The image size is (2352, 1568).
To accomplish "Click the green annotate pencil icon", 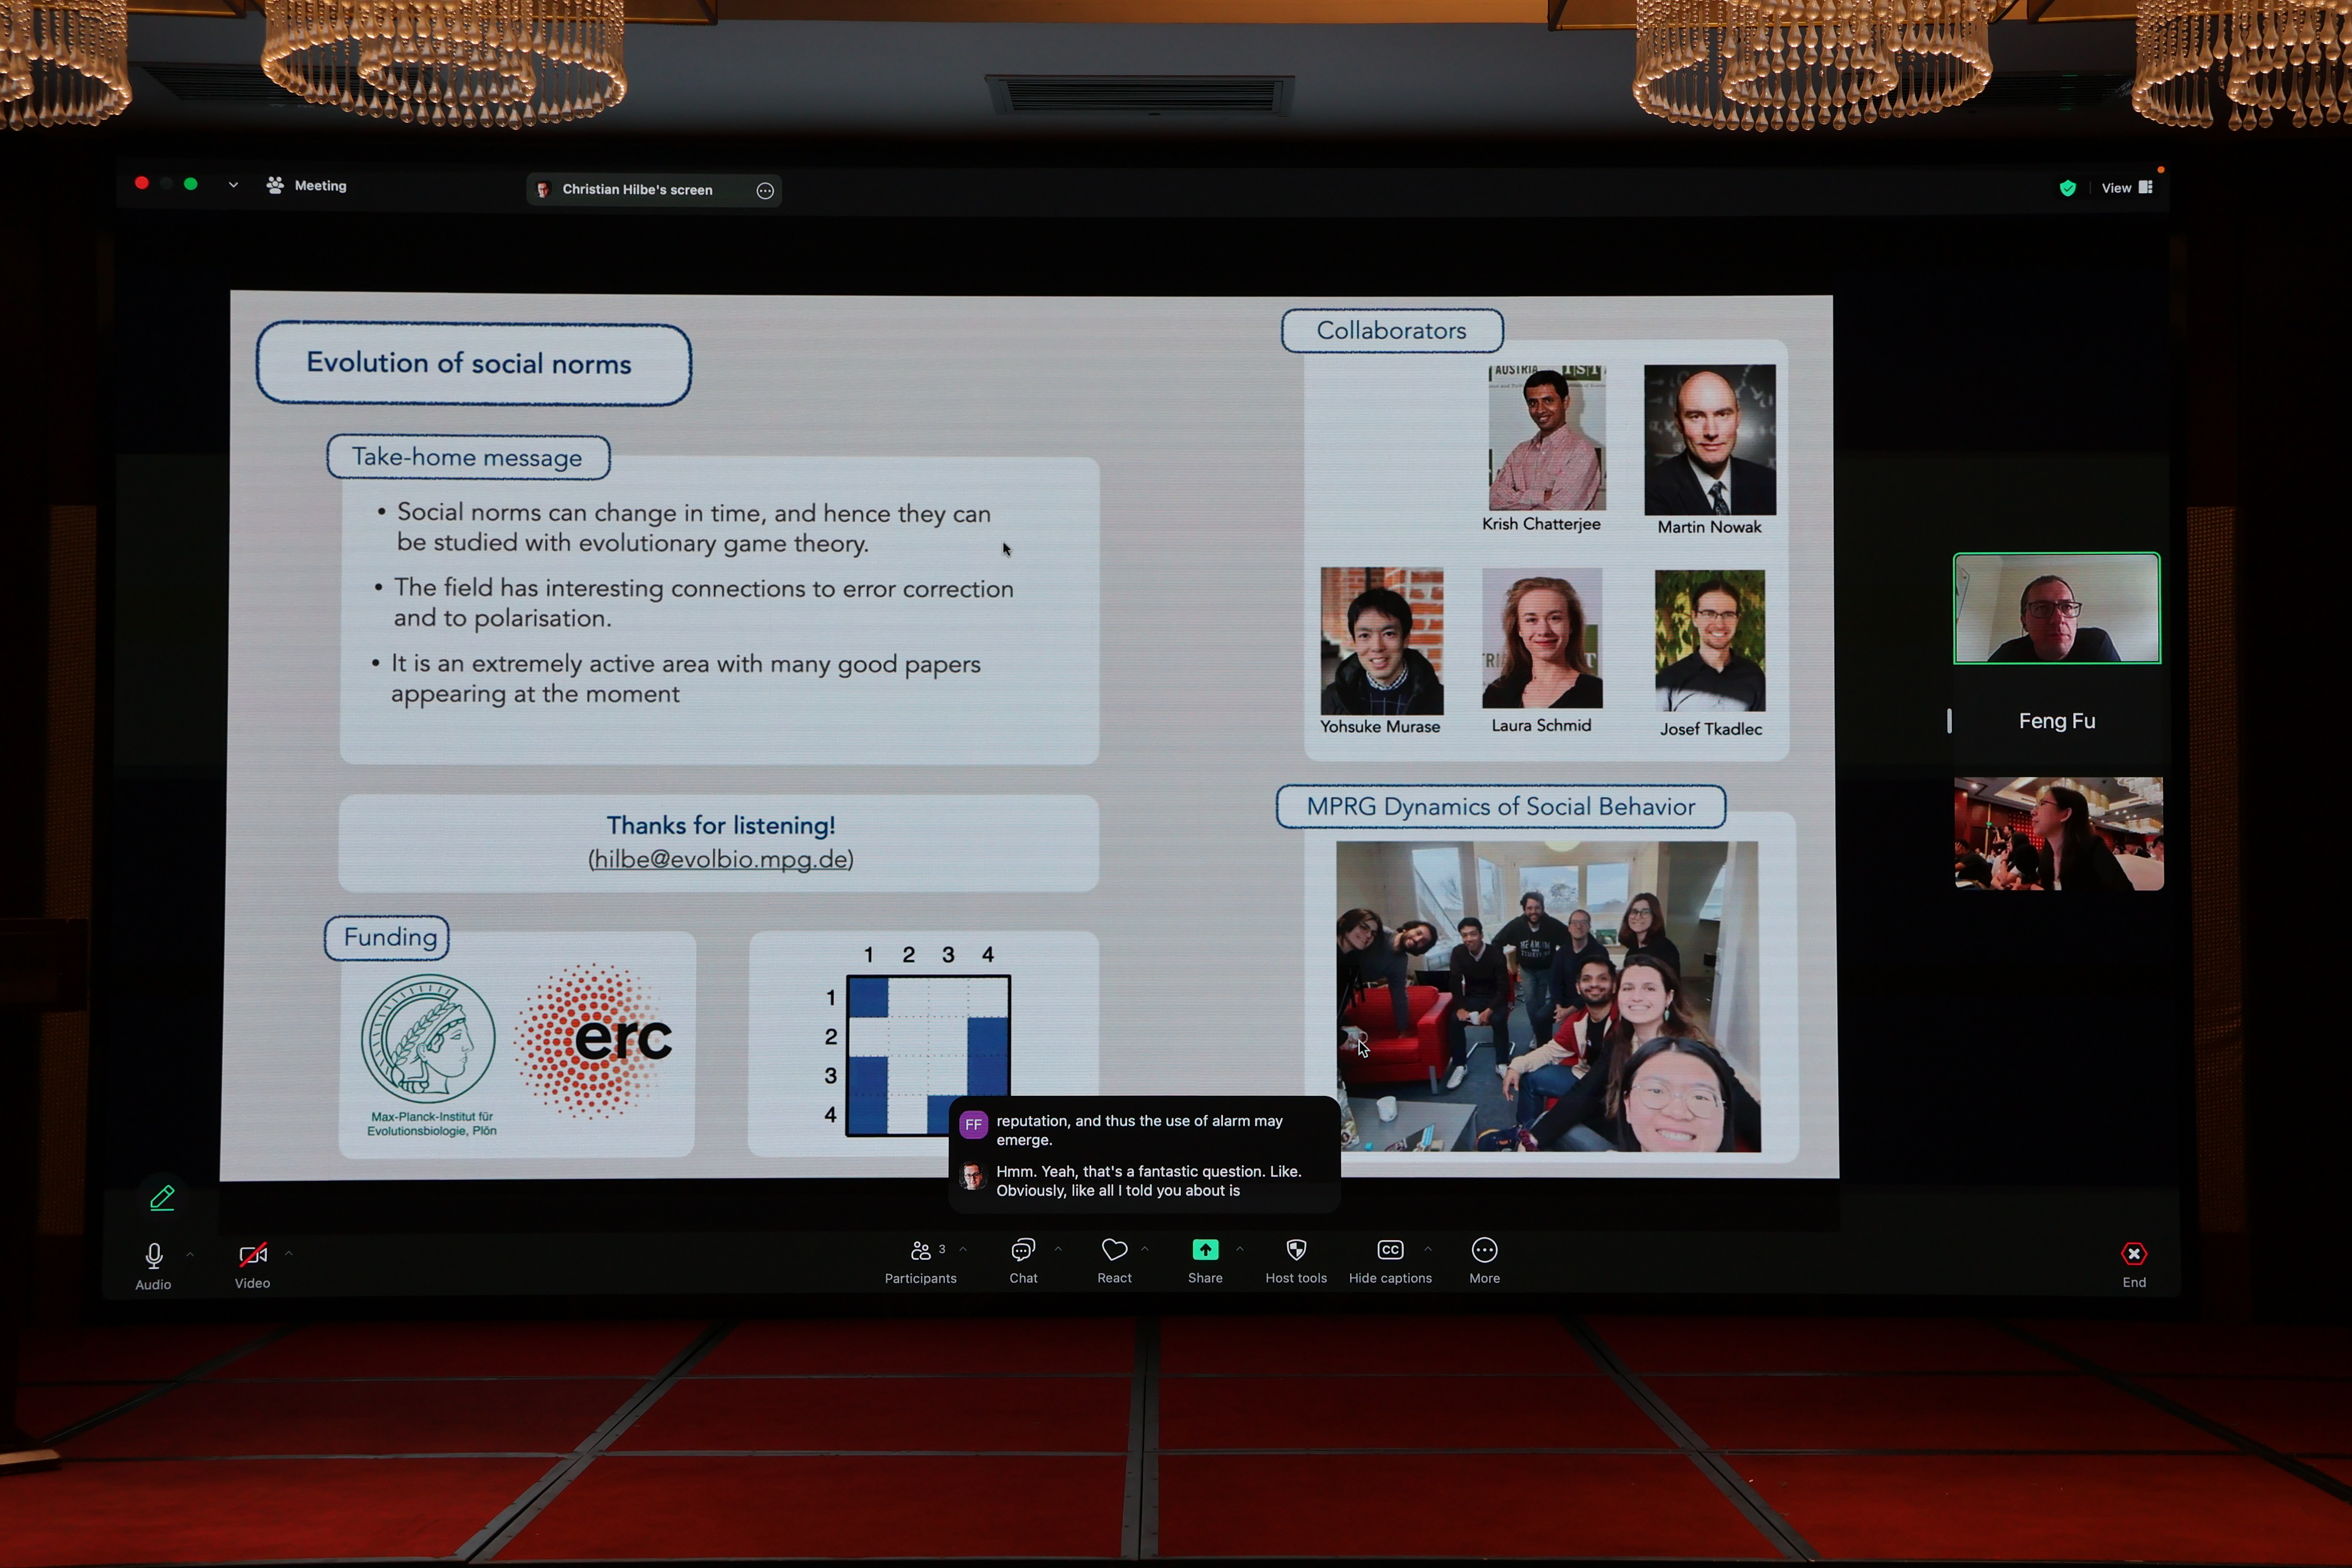I will [x=162, y=1198].
